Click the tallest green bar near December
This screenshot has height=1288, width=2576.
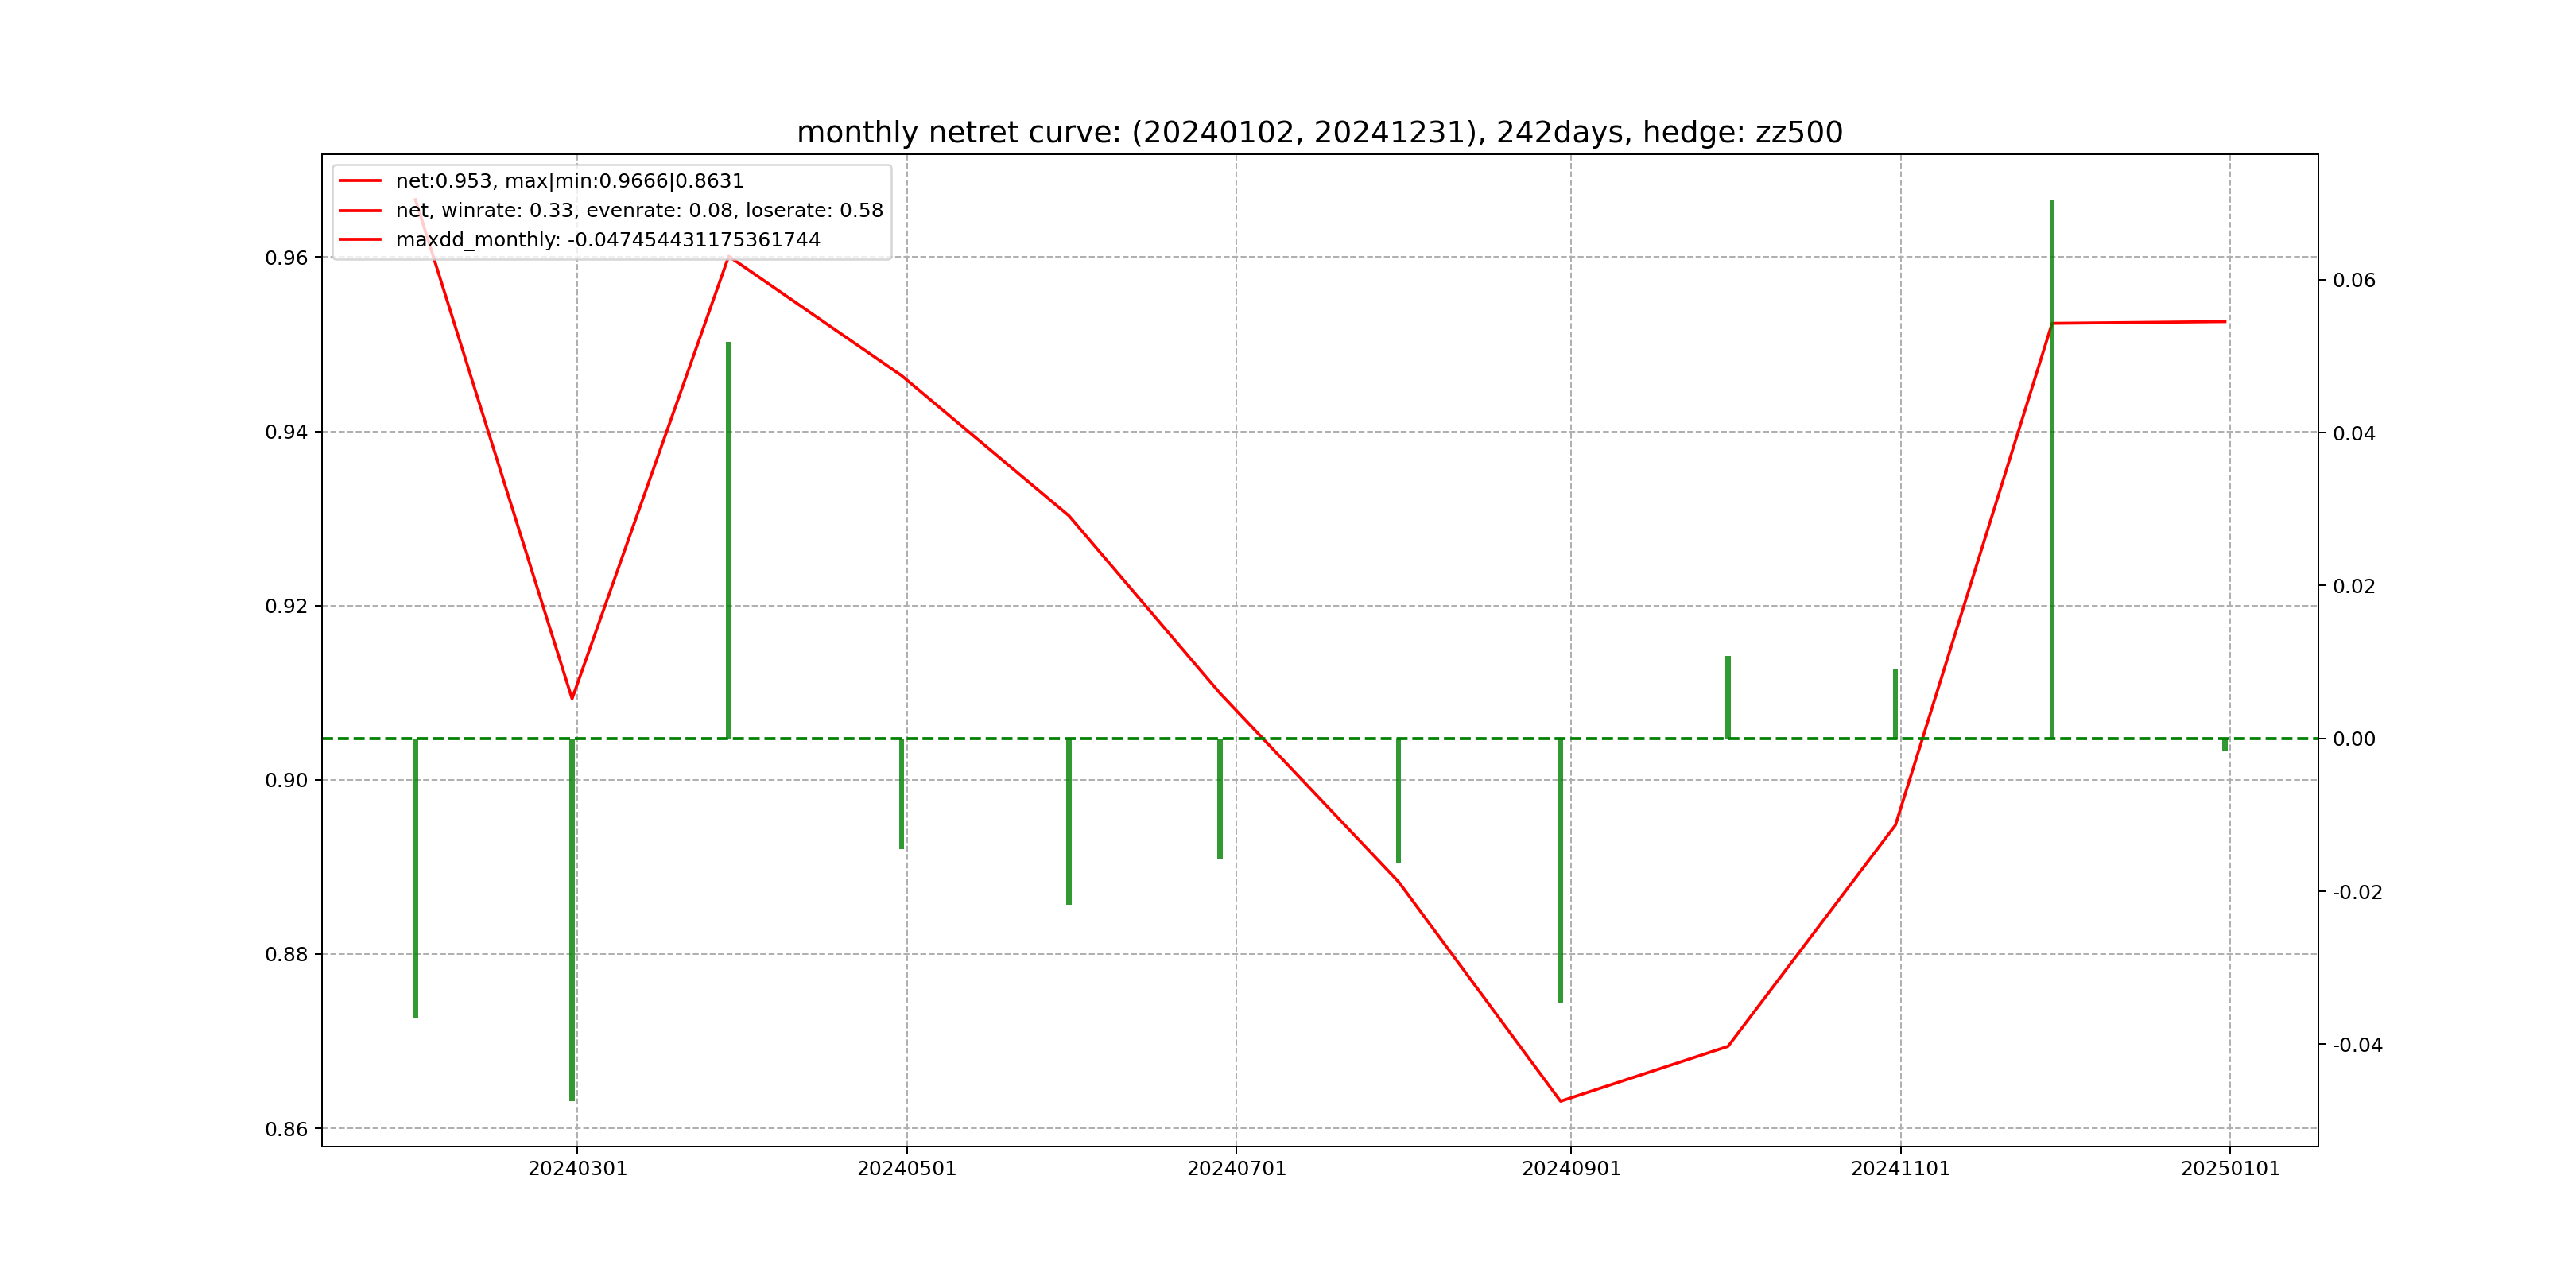click(2052, 470)
